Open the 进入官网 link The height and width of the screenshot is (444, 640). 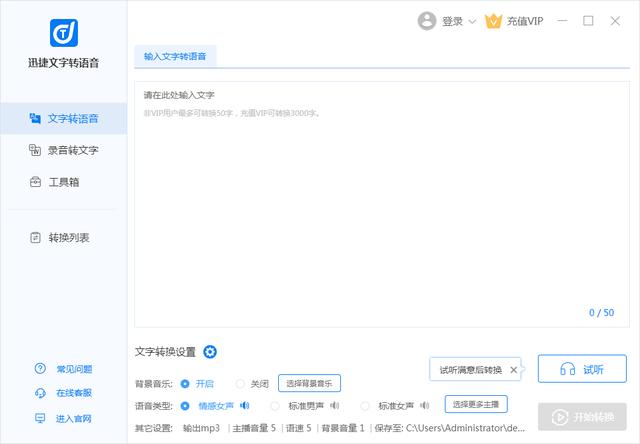(74, 418)
